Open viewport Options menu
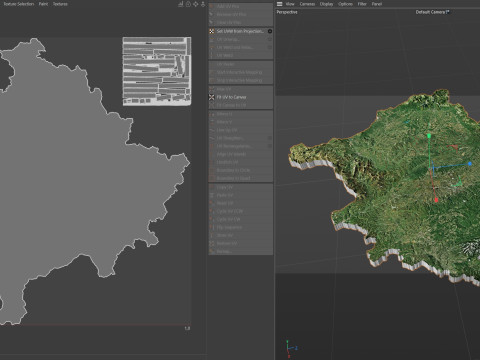 click(x=345, y=4)
